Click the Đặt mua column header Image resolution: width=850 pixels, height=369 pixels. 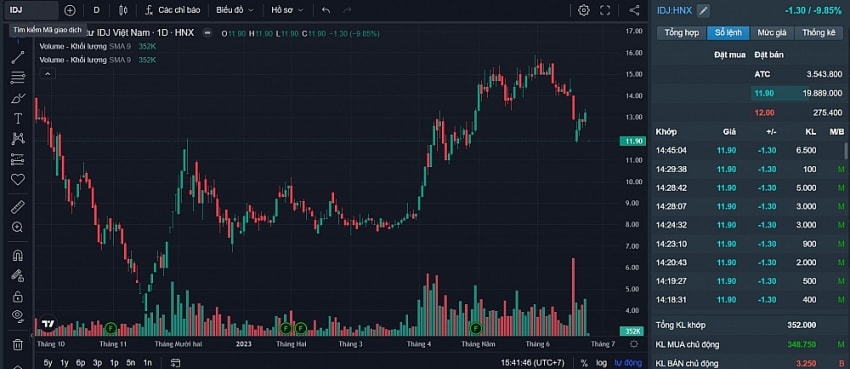click(x=729, y=55)
